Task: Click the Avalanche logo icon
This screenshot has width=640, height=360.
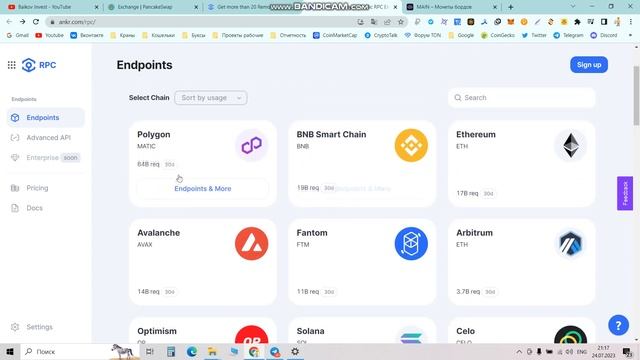Action: (251, 244)
